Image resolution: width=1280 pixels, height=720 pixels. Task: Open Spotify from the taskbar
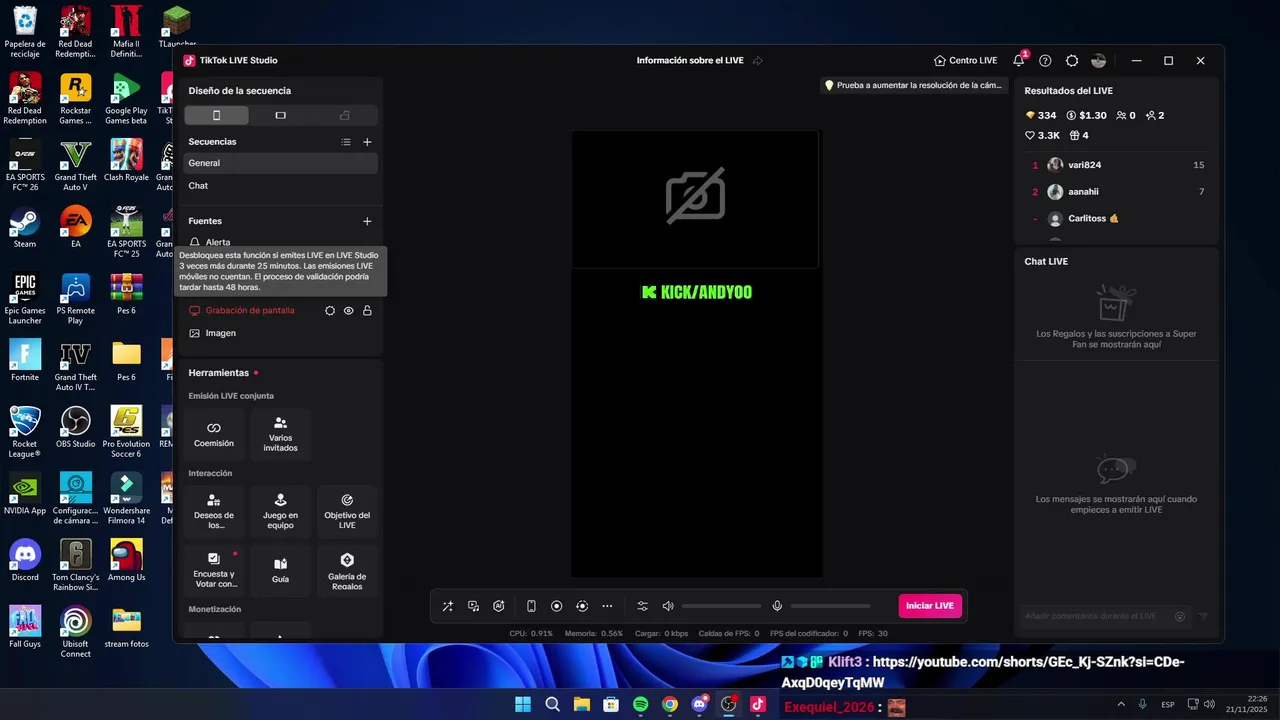coord(640,705)
